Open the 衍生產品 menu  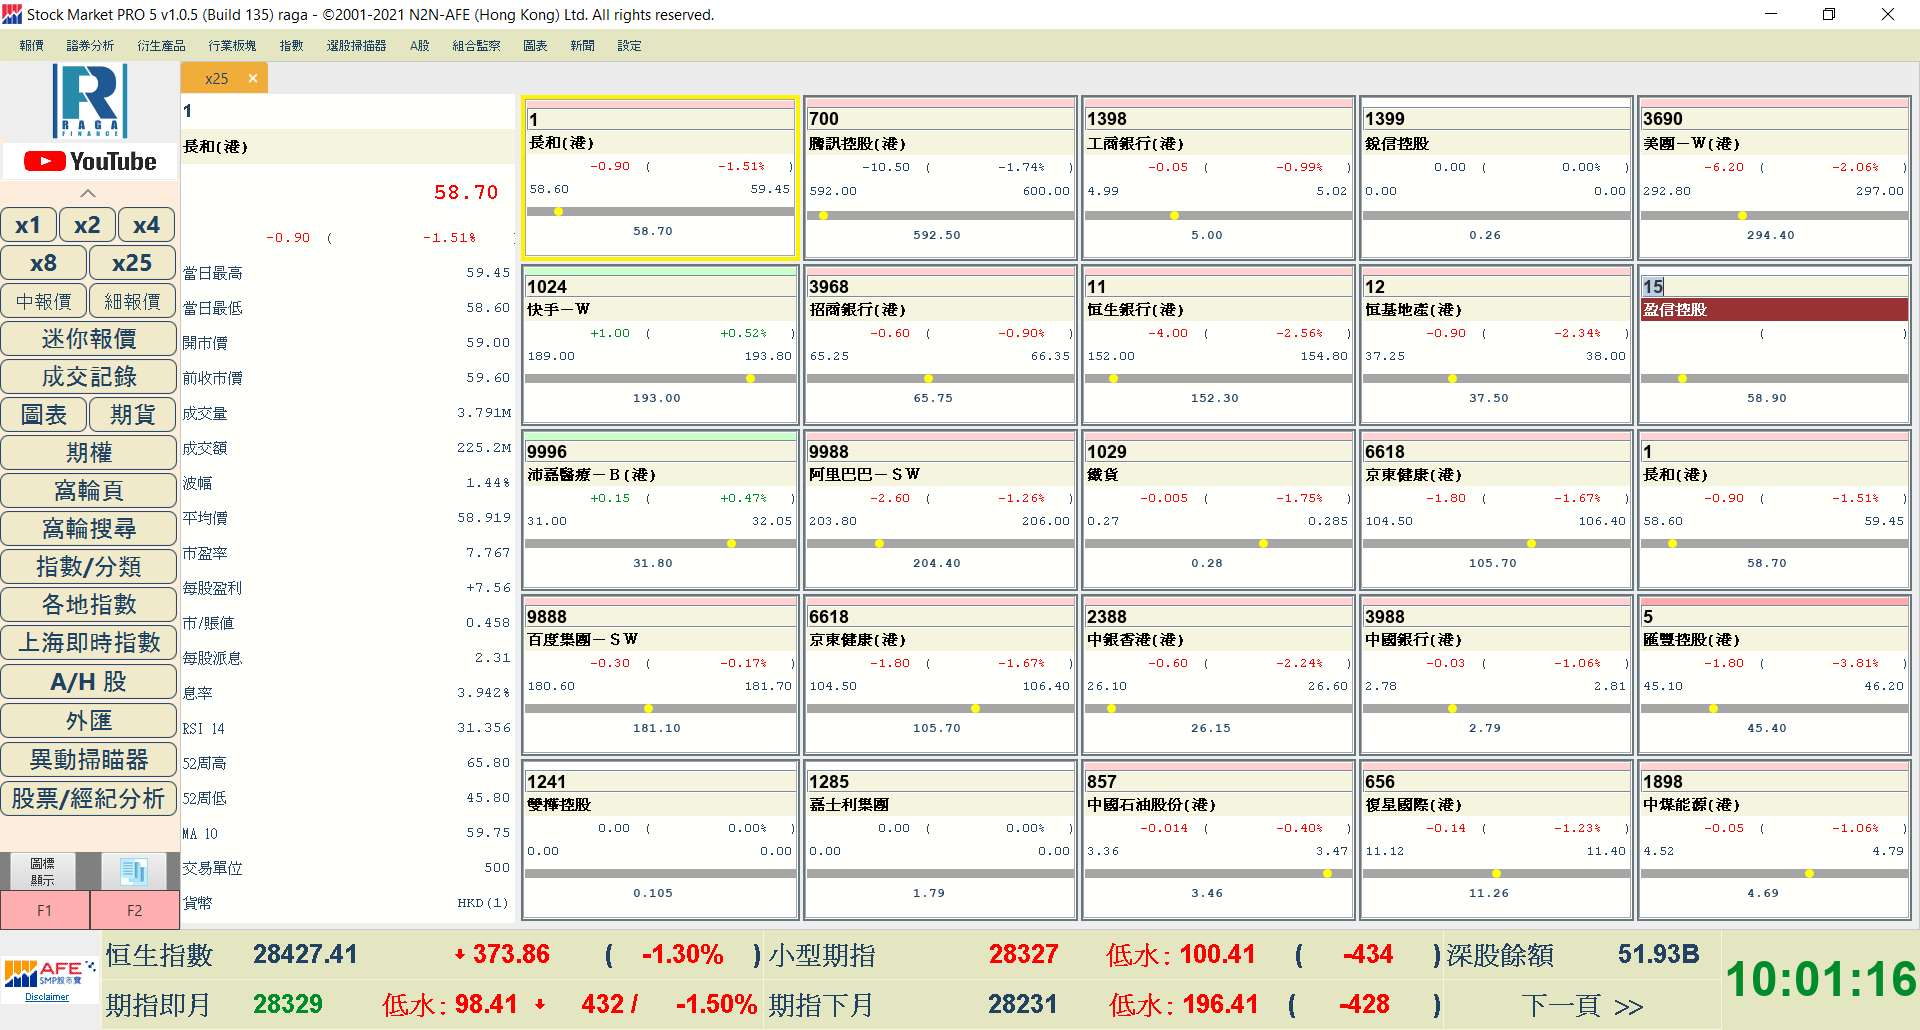(161, 46)
